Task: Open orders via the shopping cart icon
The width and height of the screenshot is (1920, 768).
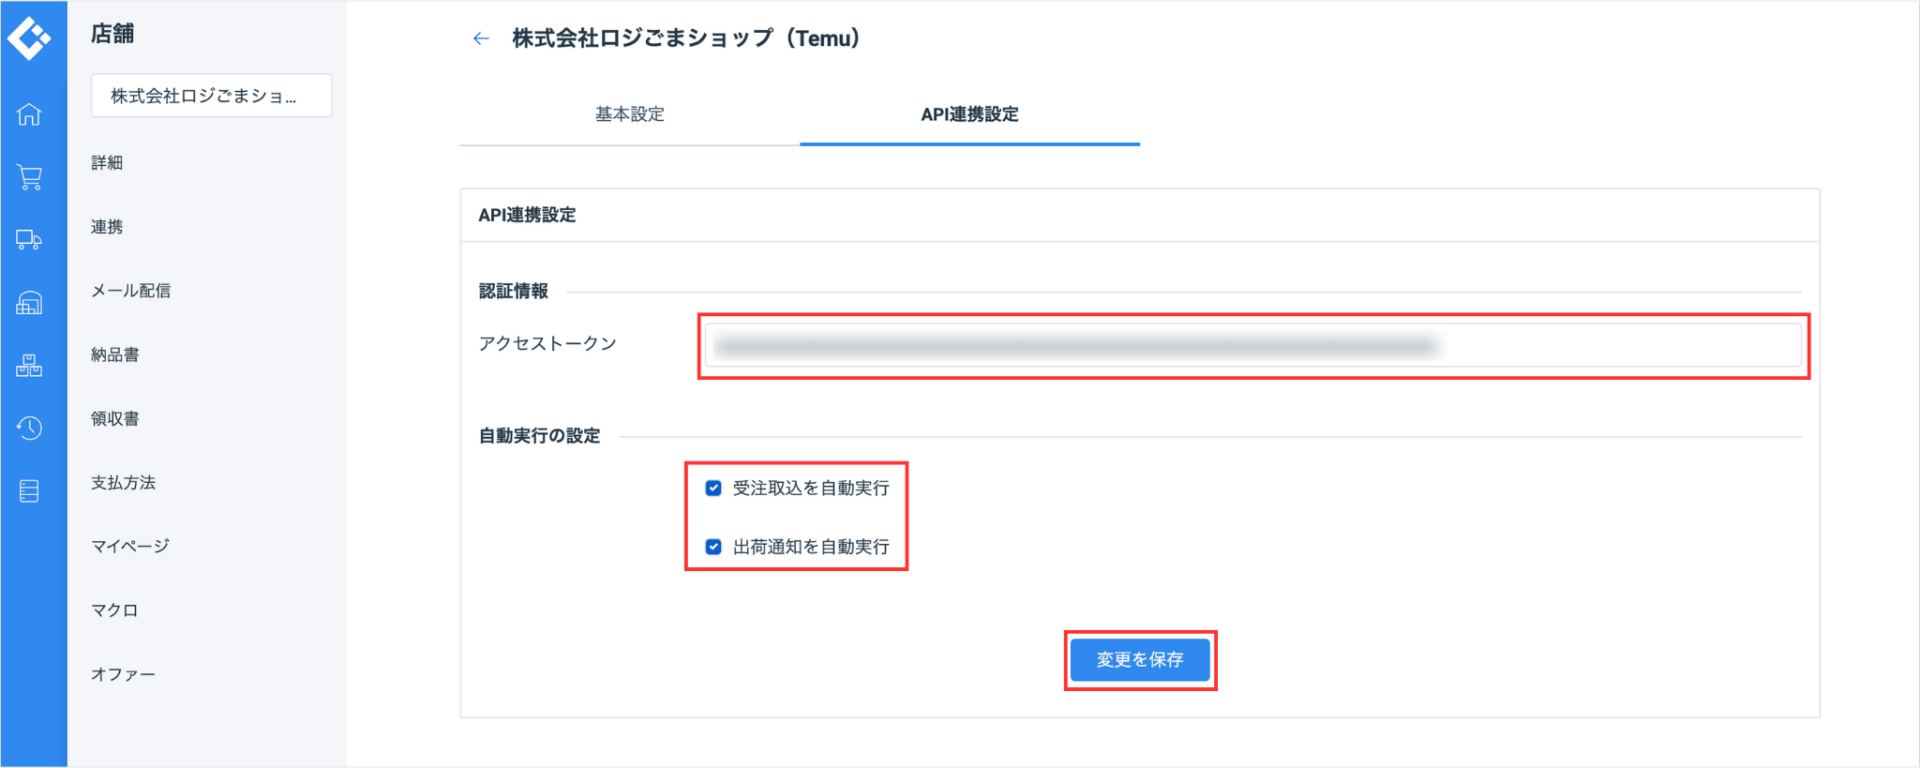Action: coord(30,177)
